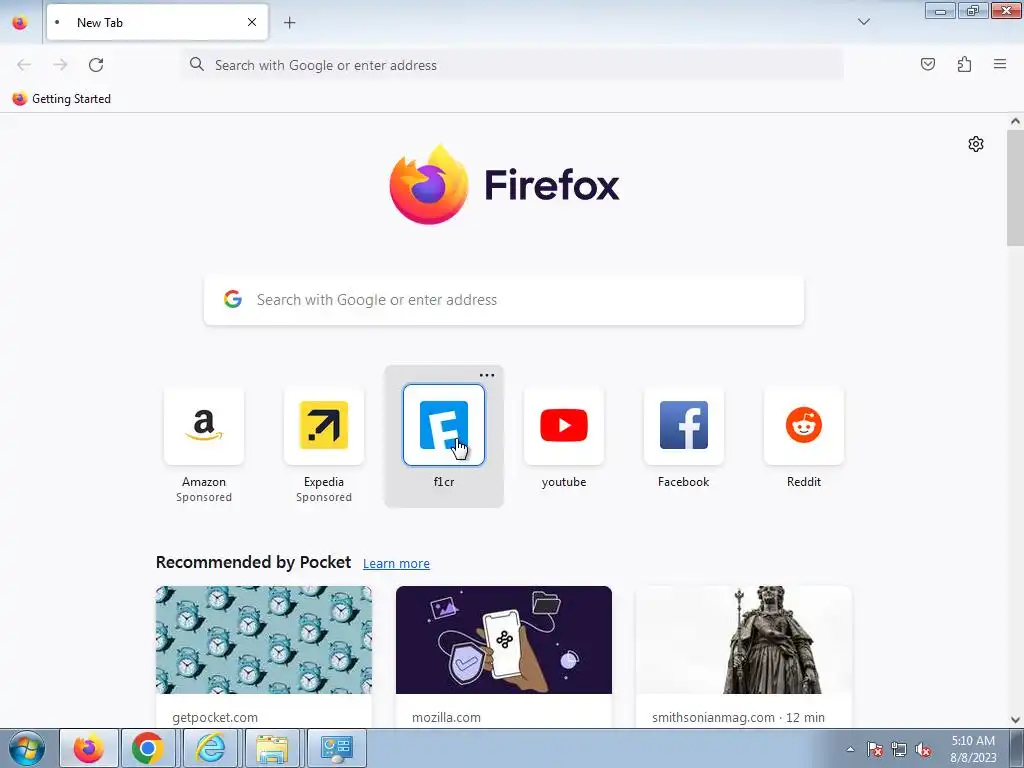Focus the Google search box on page
The height and width of the screenshot is (768, 1024).
click(504, 300)
